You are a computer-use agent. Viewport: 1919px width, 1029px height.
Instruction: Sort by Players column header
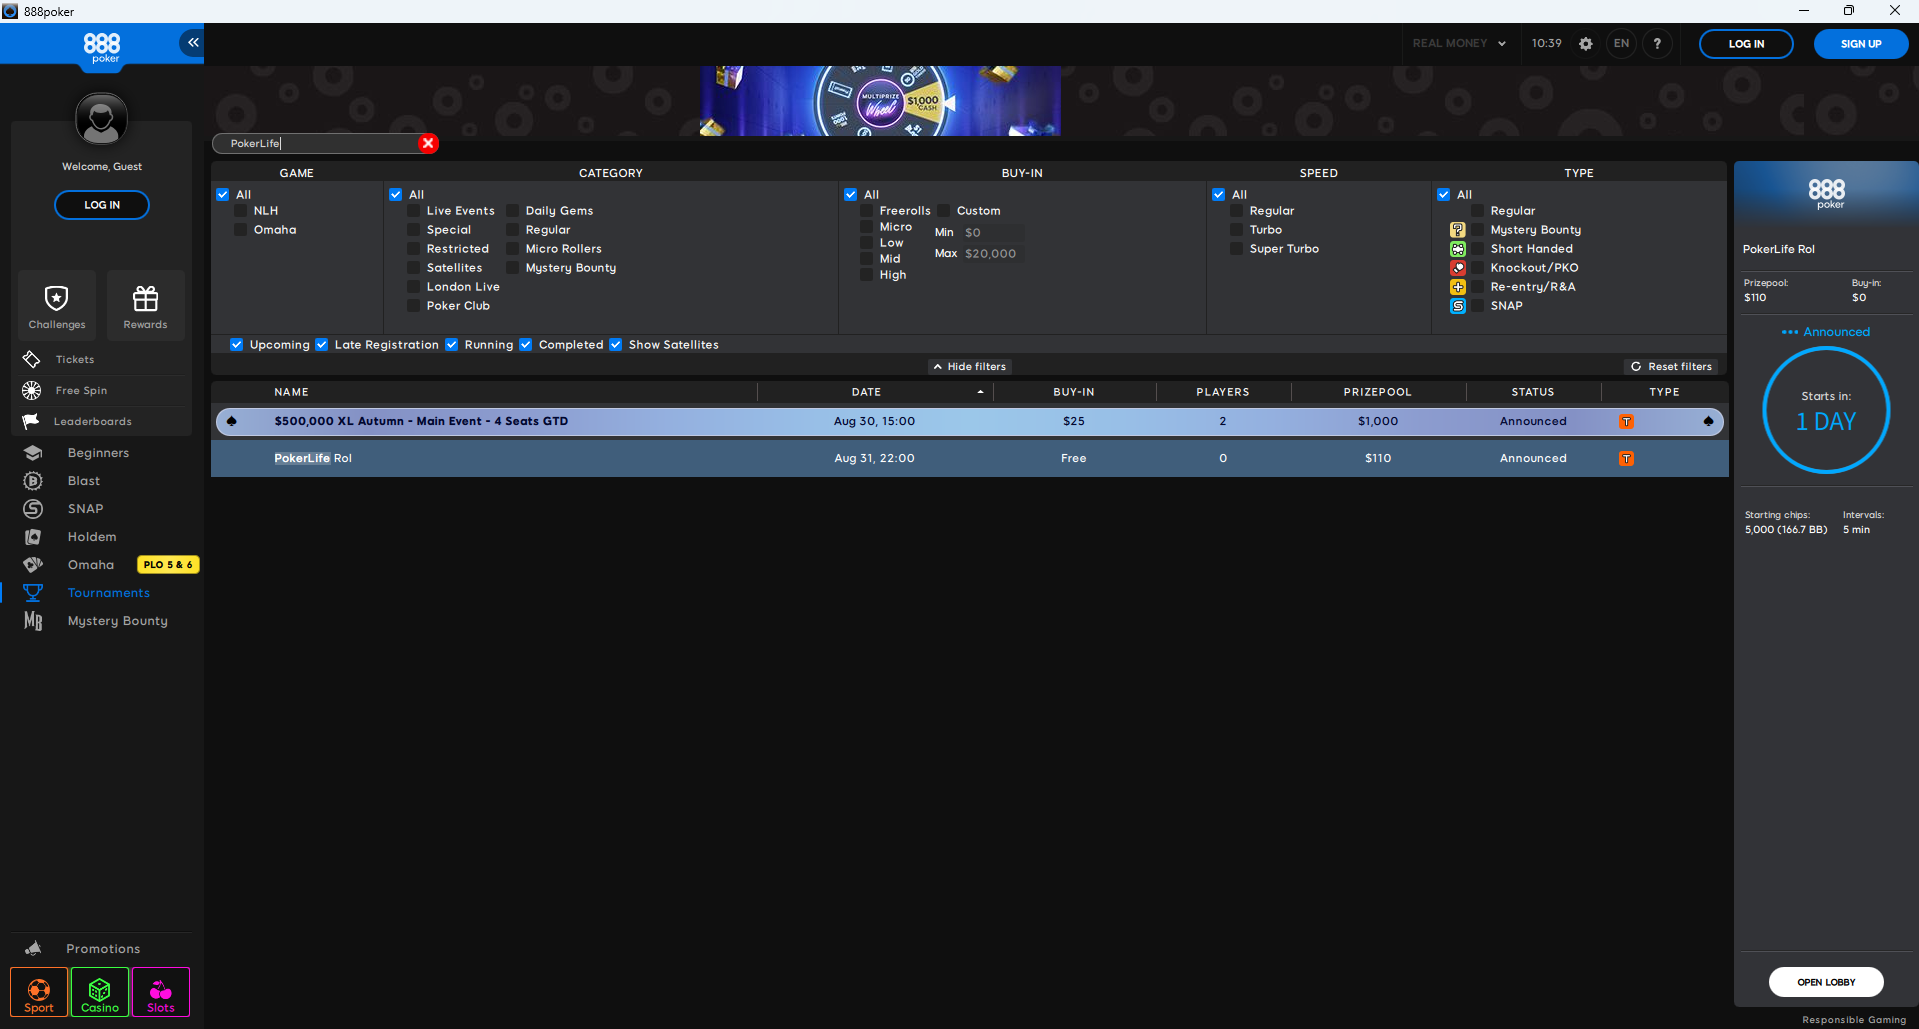pyautogui.click(x=1223, y=392)
